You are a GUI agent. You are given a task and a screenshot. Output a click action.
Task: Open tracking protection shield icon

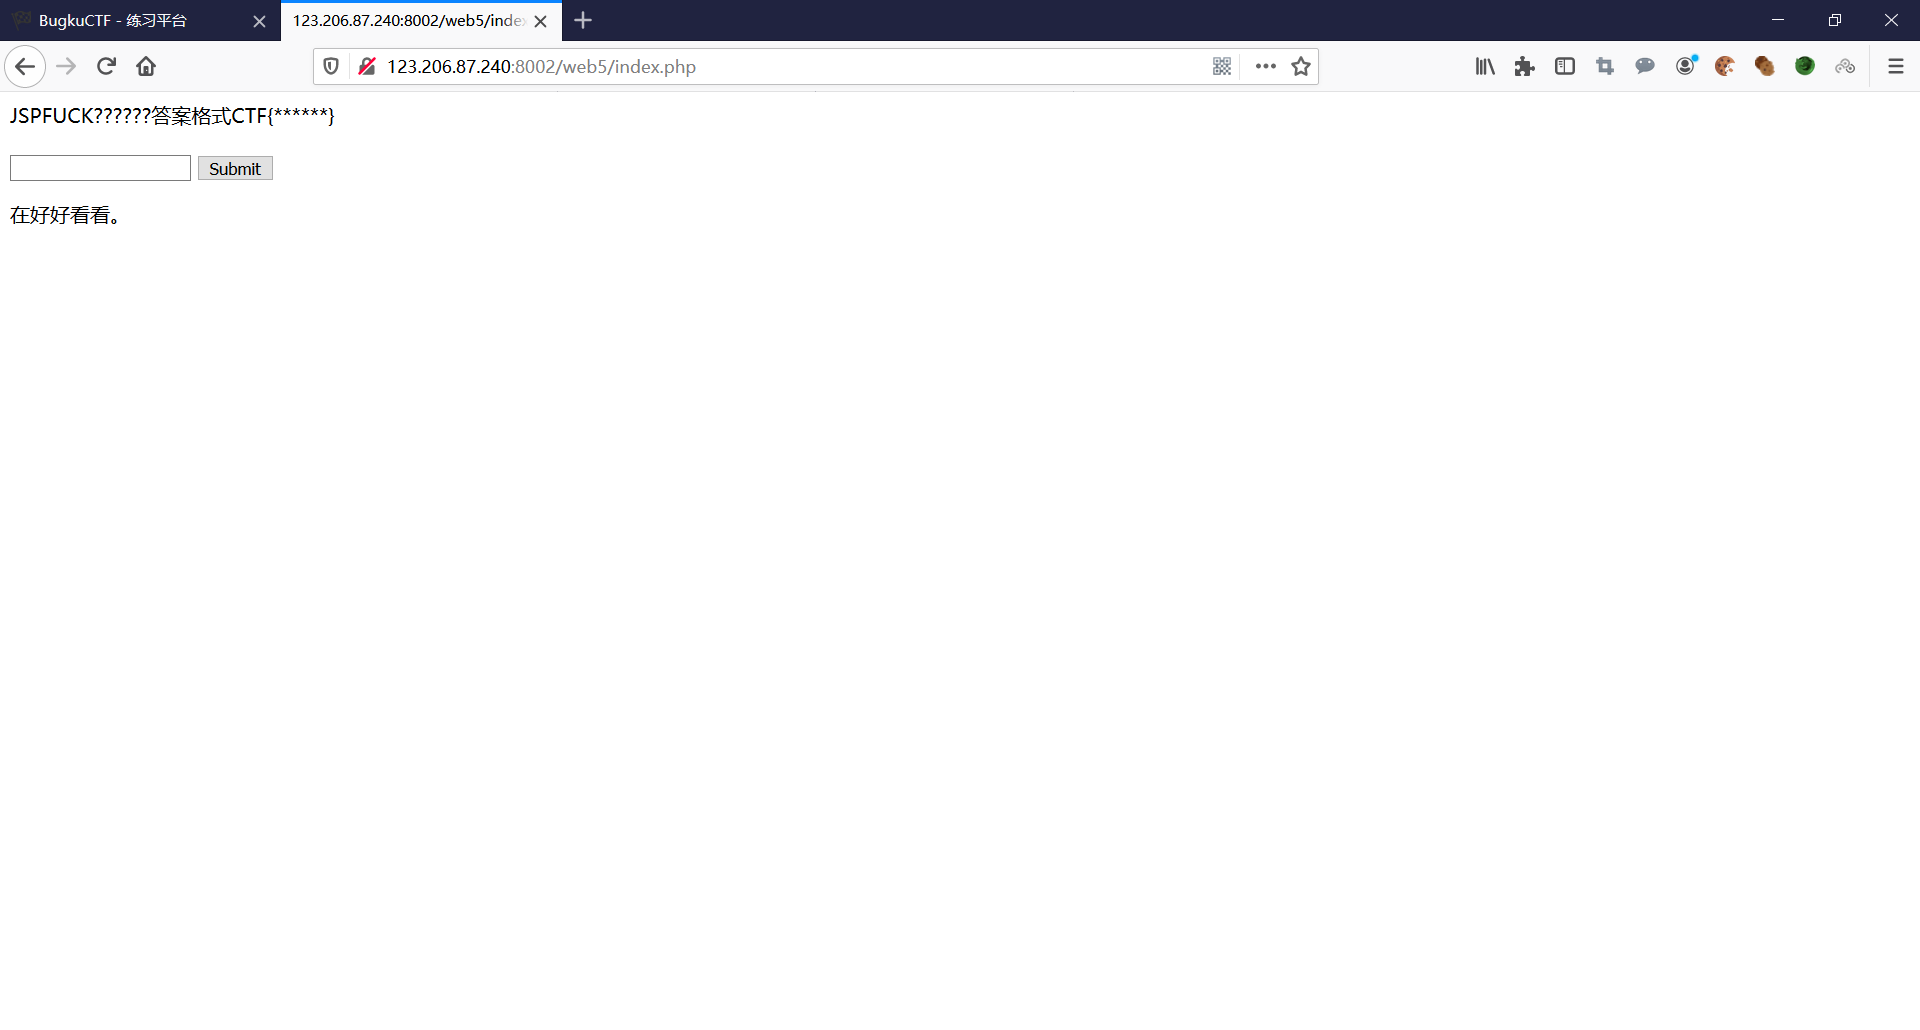click(331, 67)
